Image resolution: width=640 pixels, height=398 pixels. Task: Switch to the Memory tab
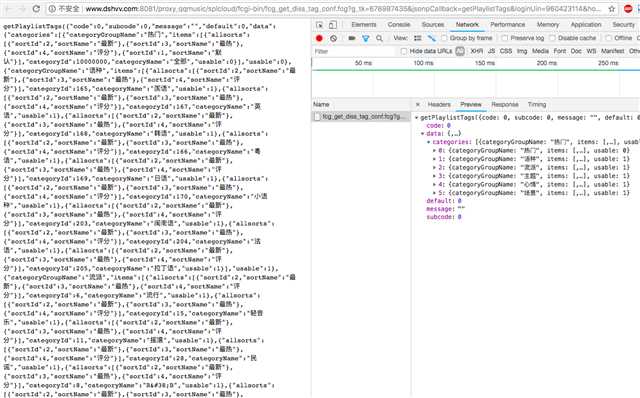tap(548, 25)
